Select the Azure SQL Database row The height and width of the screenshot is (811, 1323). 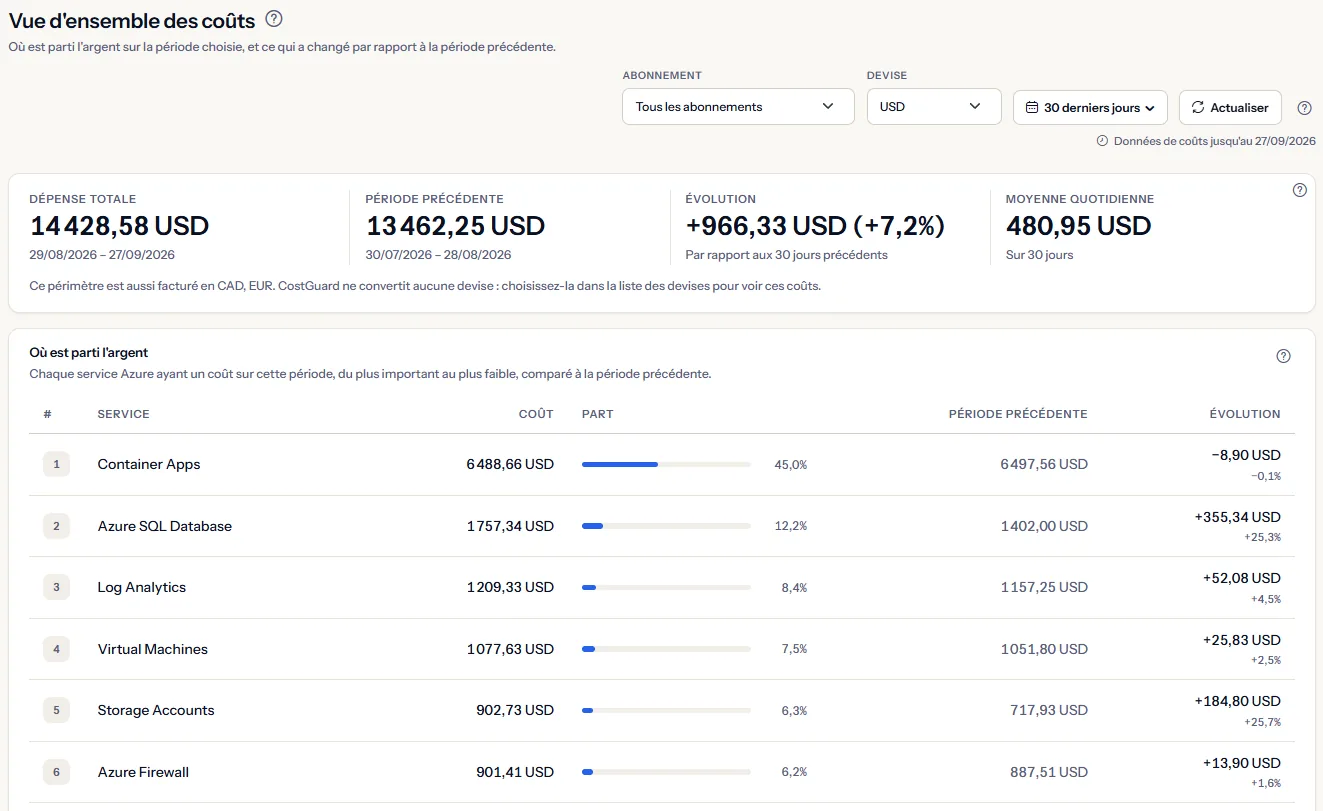click(x=662, y=526)
